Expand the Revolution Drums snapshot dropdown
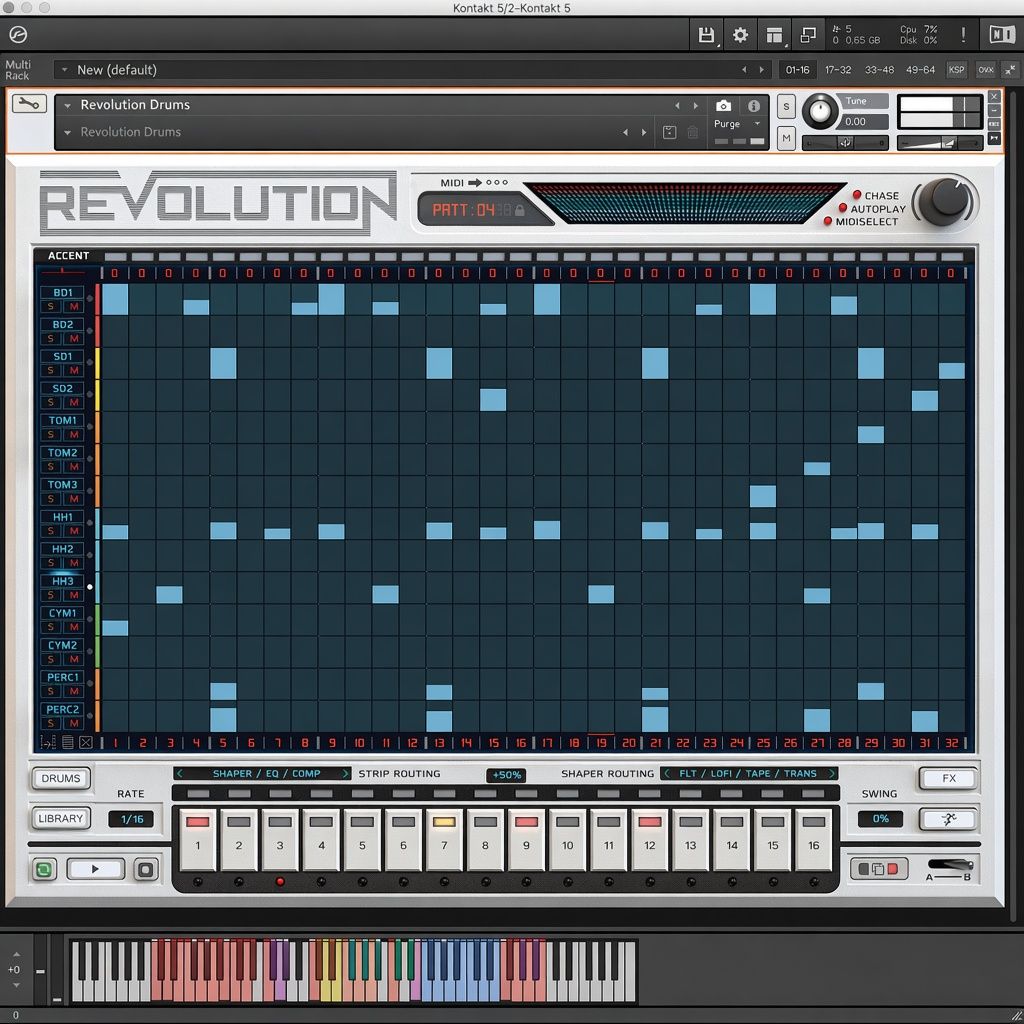The width and height of the screenshot is (1024, 1024). pos(67,133)
